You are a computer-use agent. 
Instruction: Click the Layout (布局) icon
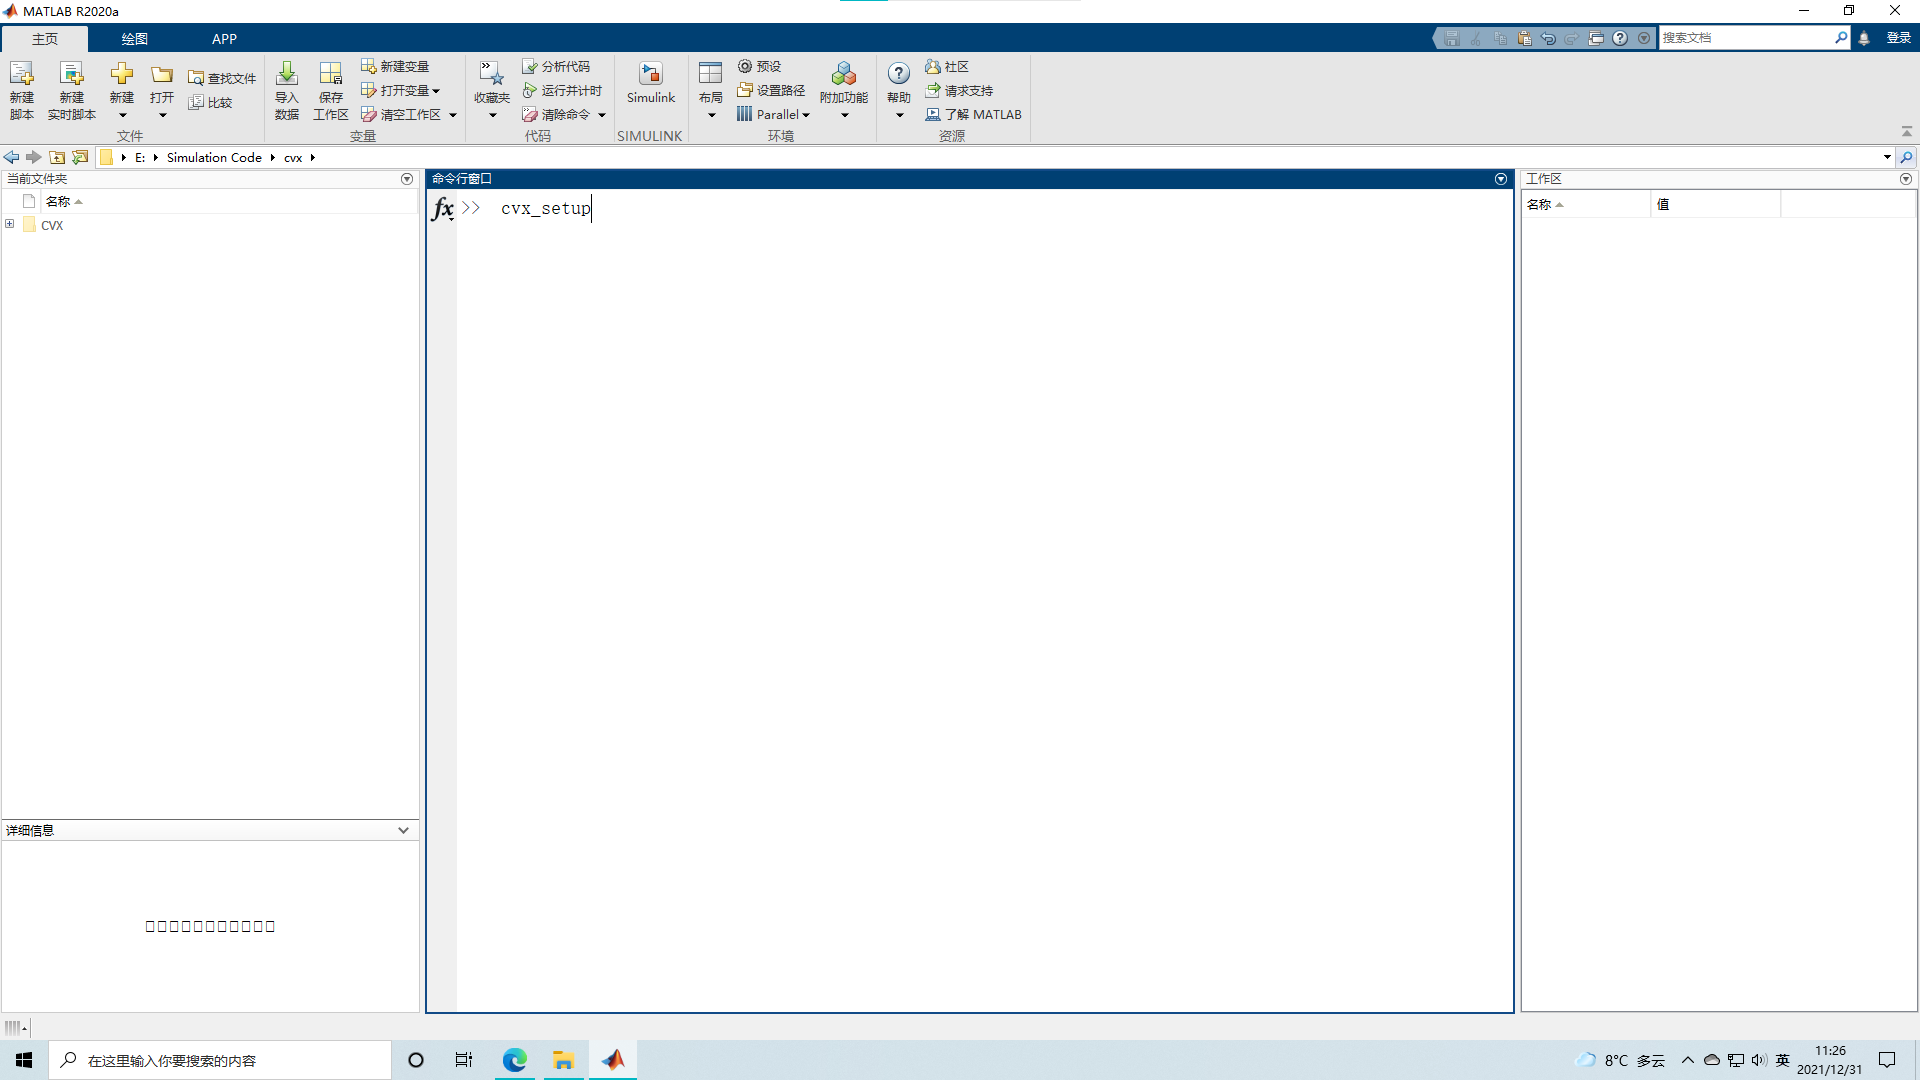(x=711, y=75)
